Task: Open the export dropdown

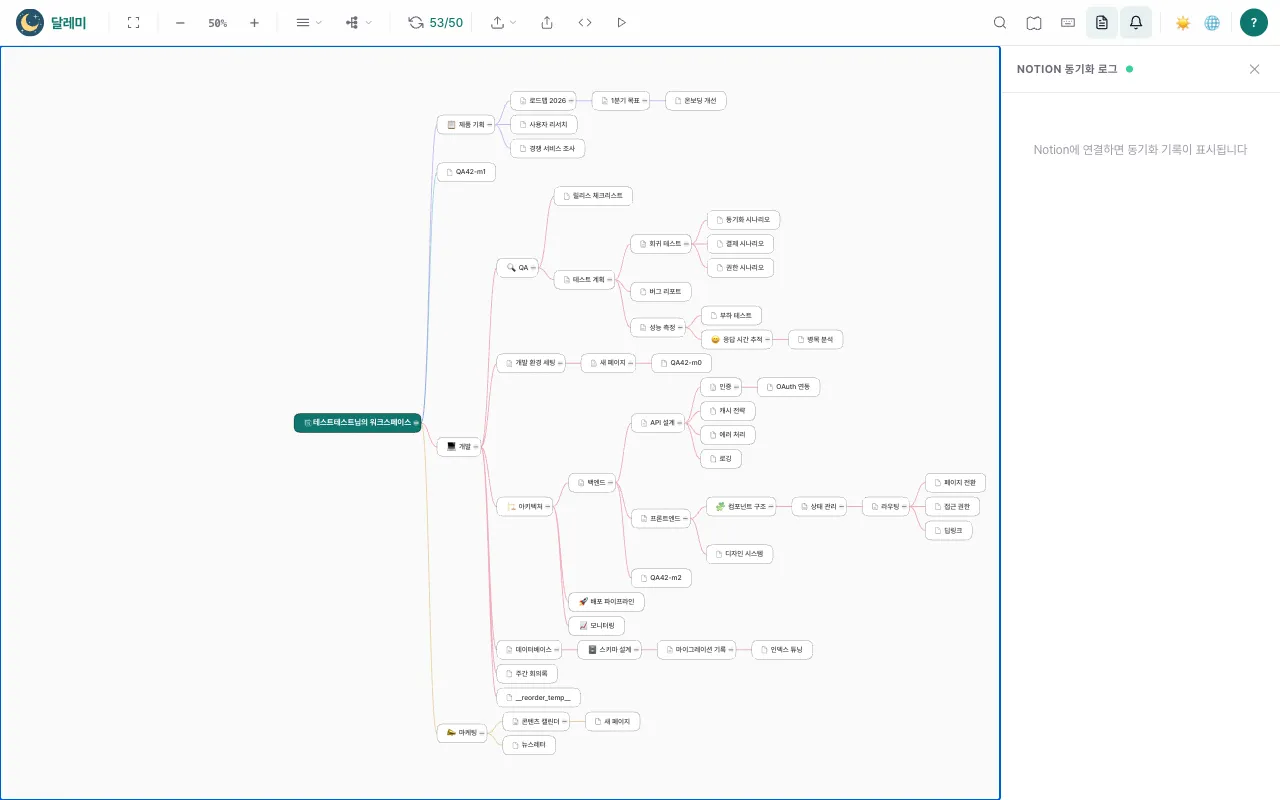Action: click(503, 22)
